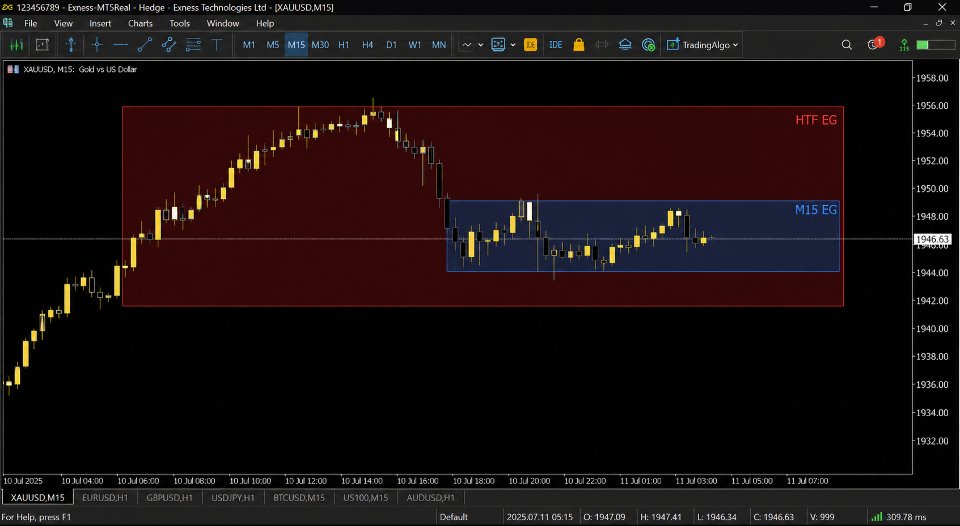The width and height of the screenshot is (960, 526).
Task: Open the blue IDE MetaEditor button
Action: click(555, 45)
